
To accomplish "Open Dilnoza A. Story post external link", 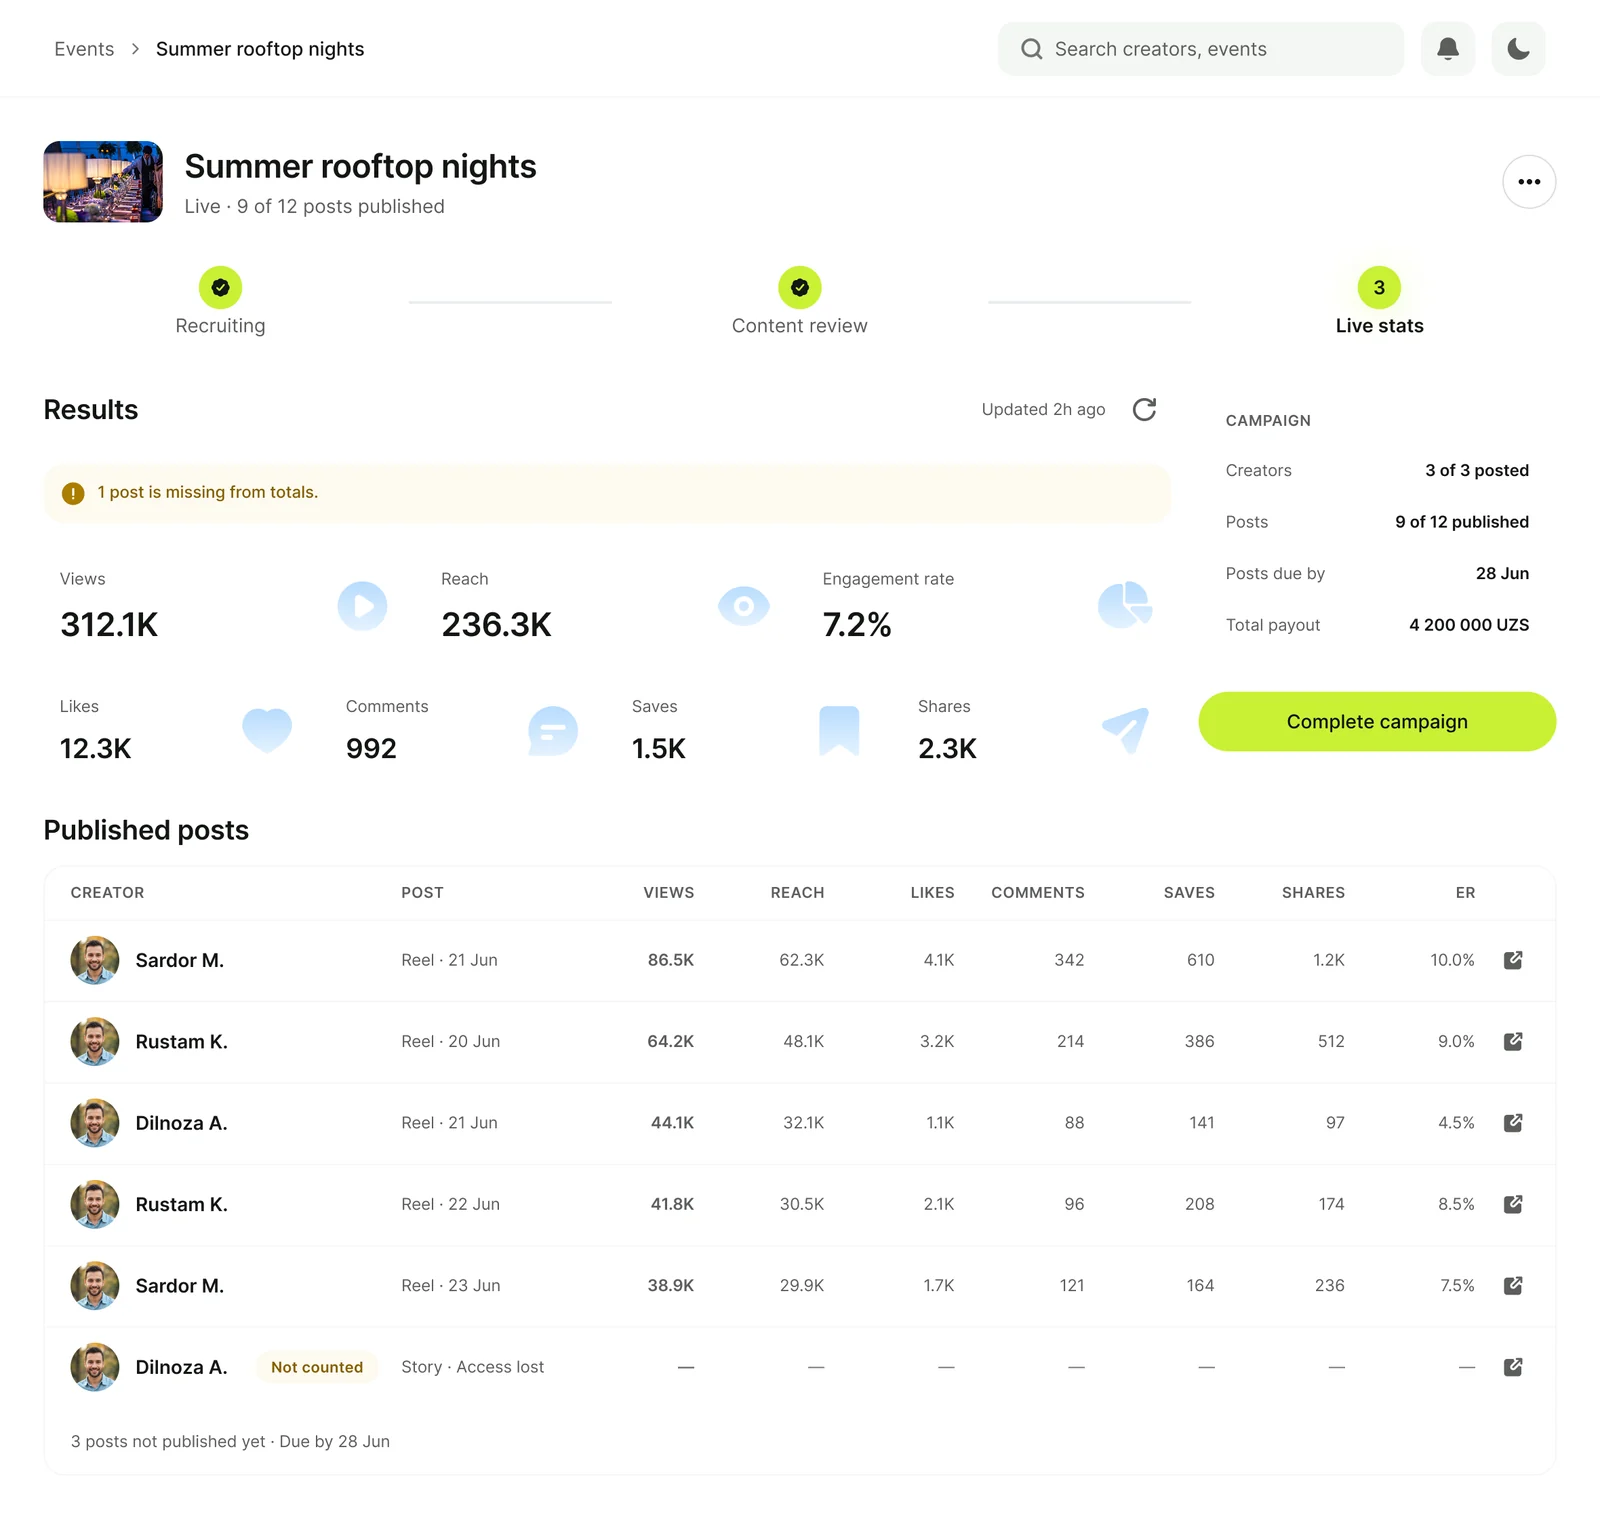I will click(x=1513, y=1367).
